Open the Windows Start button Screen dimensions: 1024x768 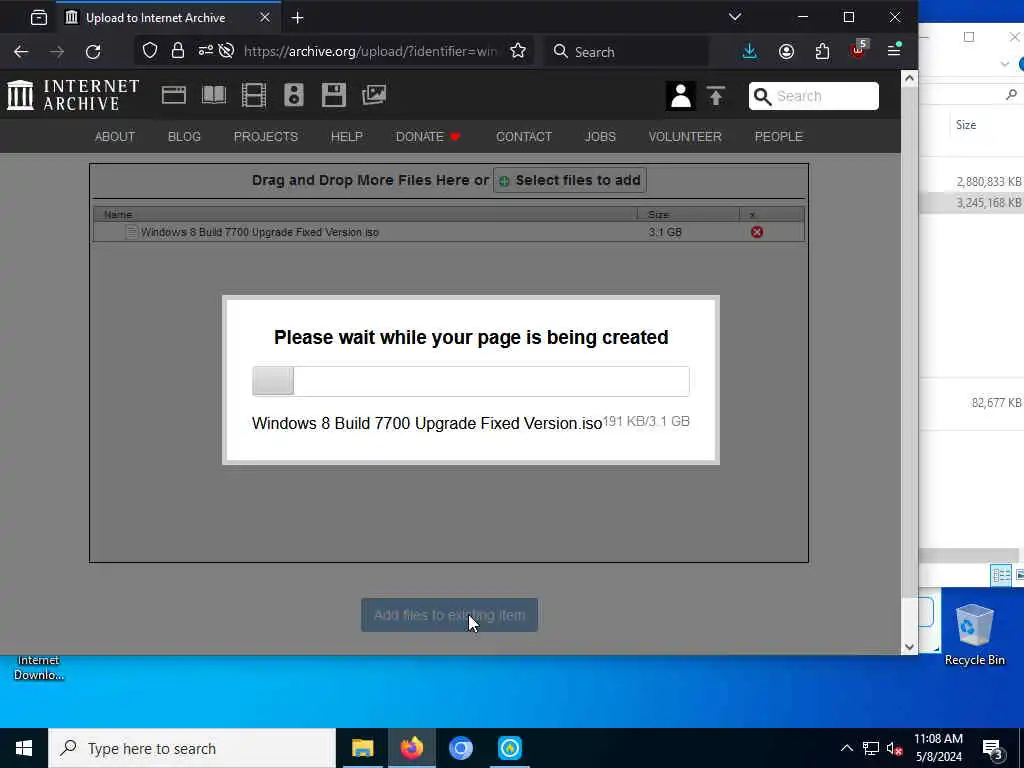(24, 748)
